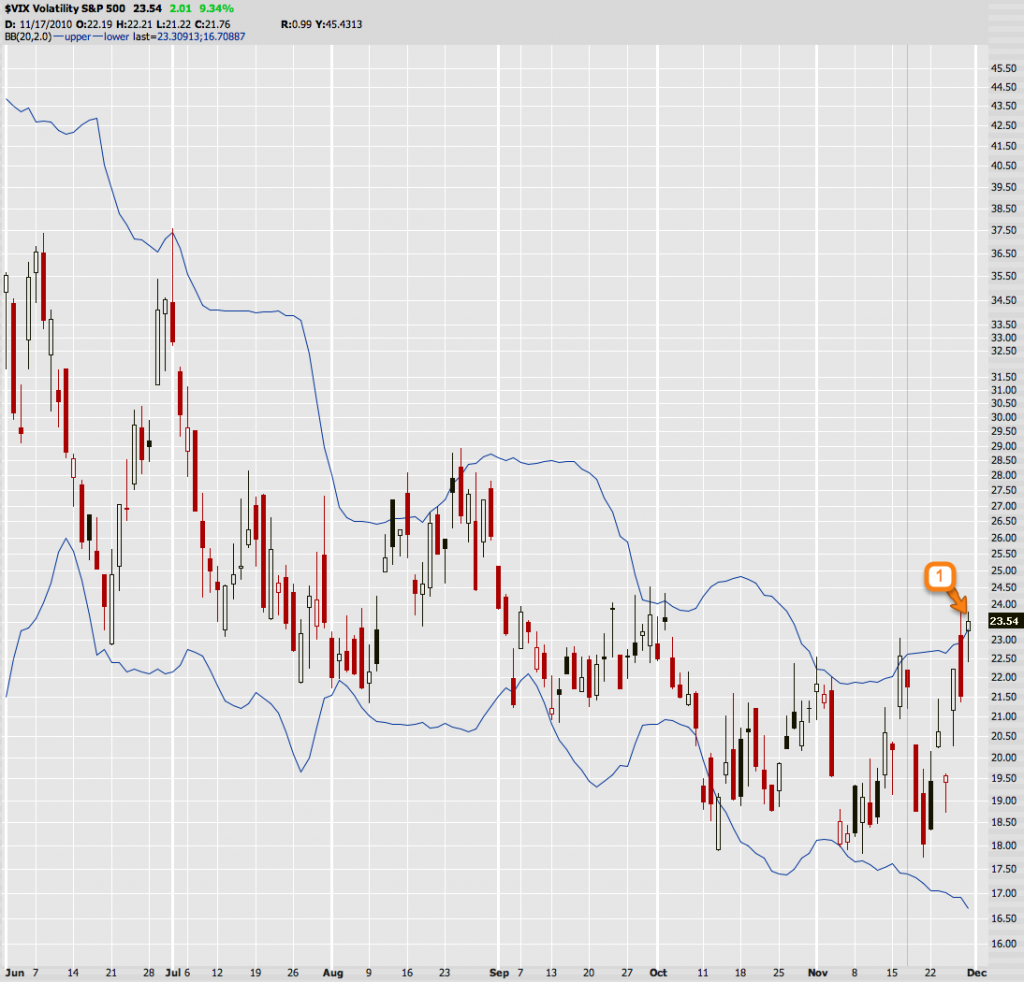Click the 30.00 label on price axis
The width and height of the screenshot is (1024, 982).
point(1001,417)
